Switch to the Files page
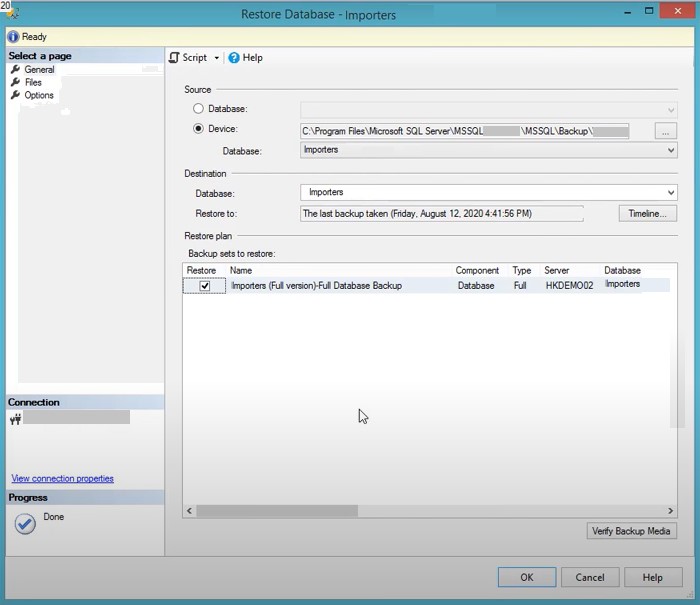 pyautogui.click(x=33, y=83)
